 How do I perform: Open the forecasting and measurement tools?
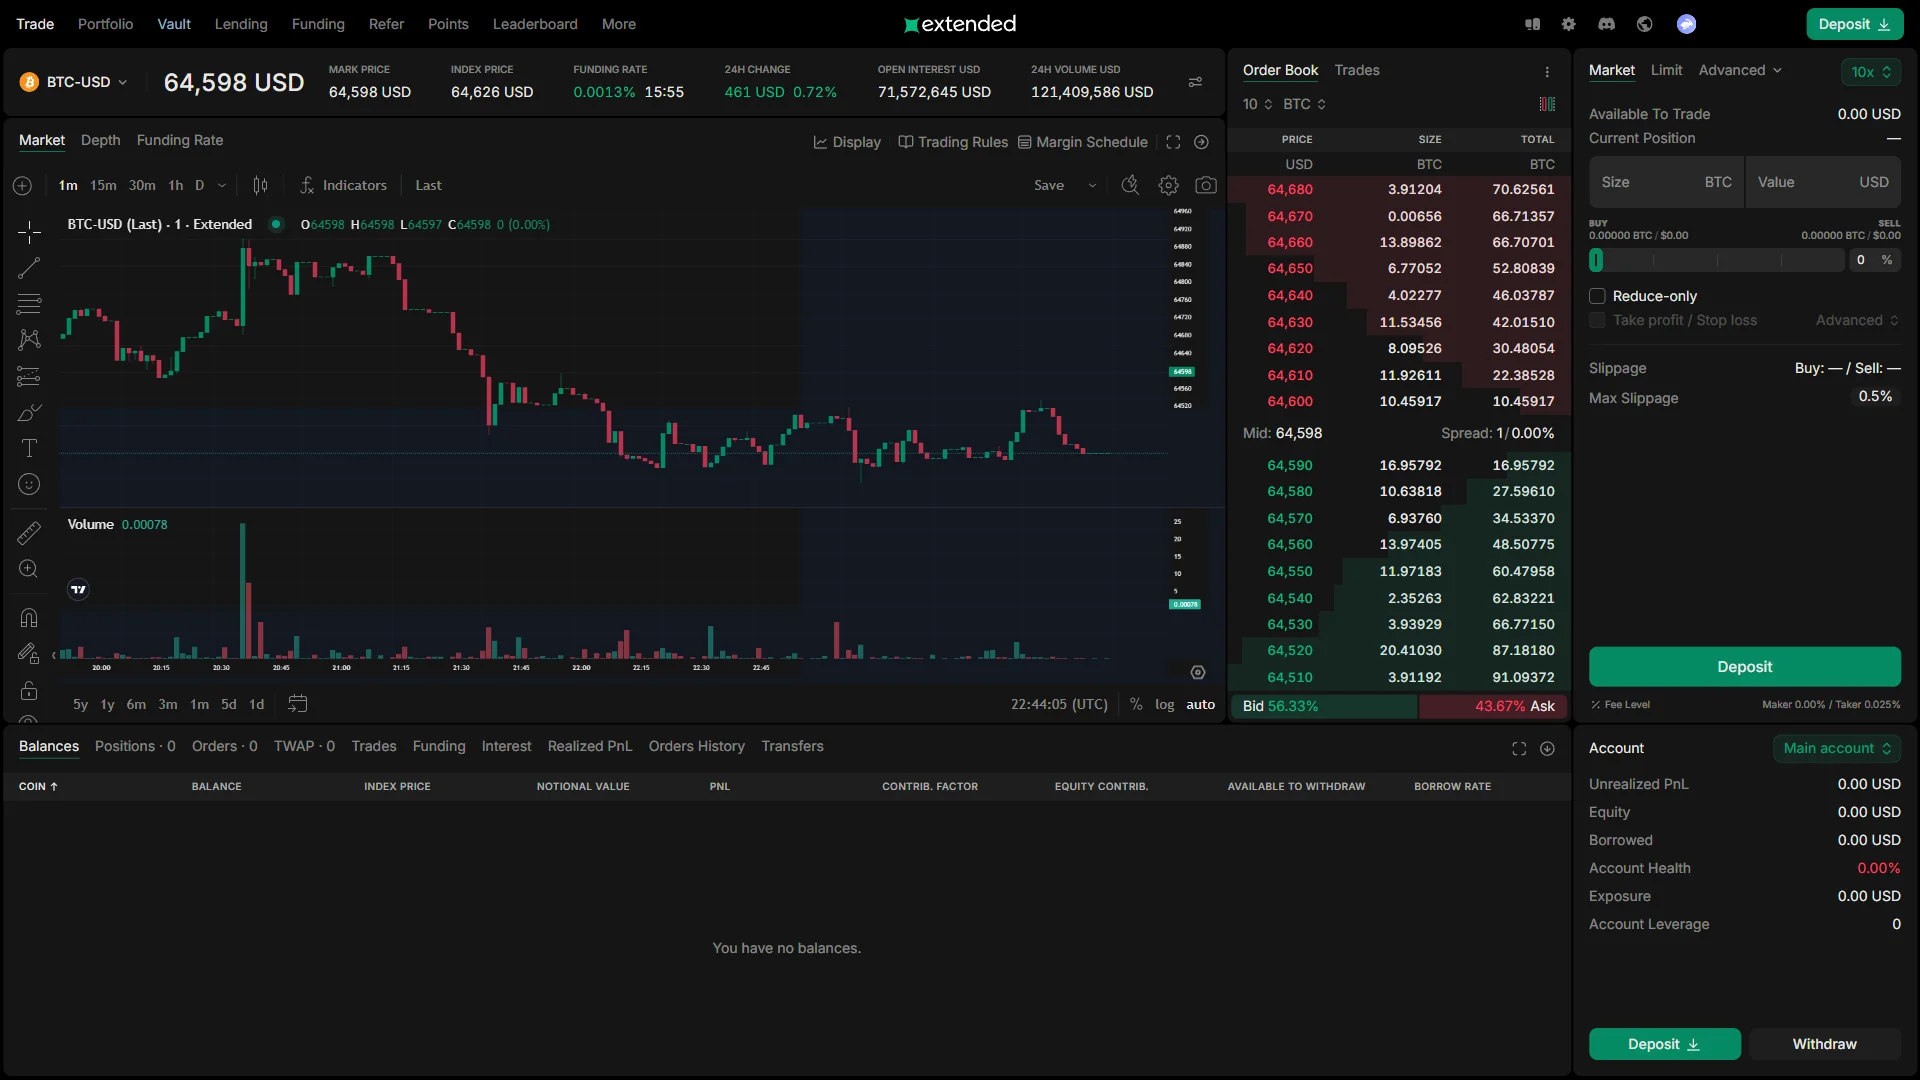pyautogui.click(x=29, y=376)
